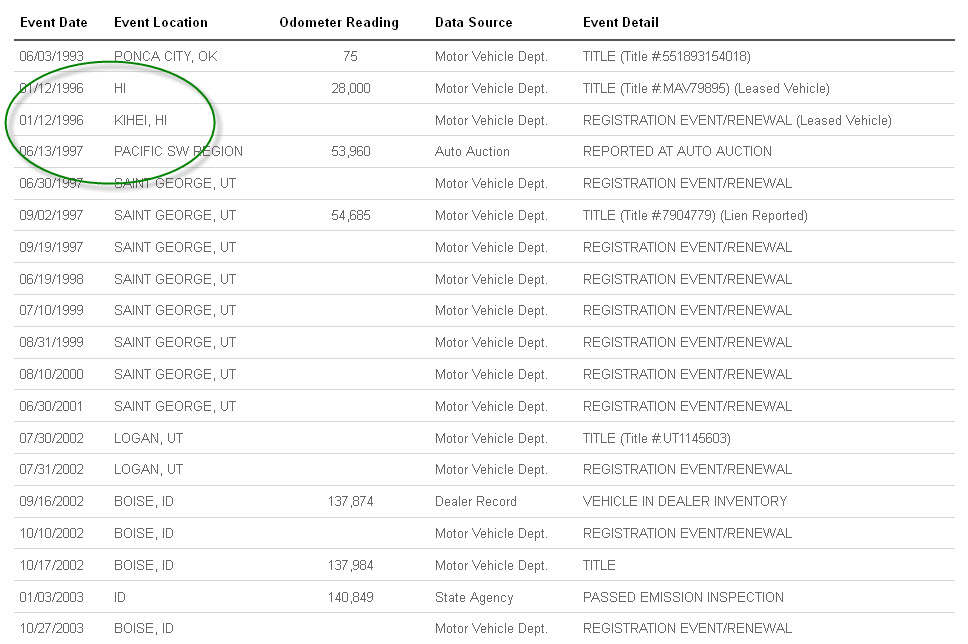
Task: Click the KIHEI, HI location cell
Action: (x=140, y=120)
